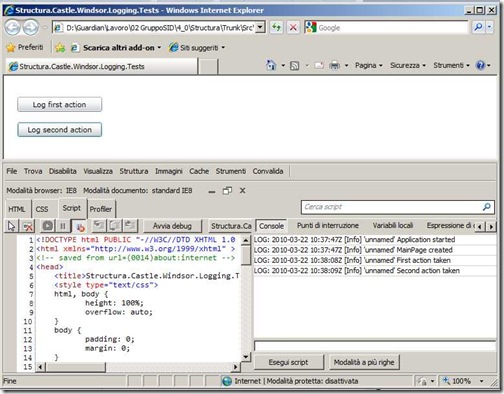Click the magnifier search button beside Google box

tap(478, 27)
